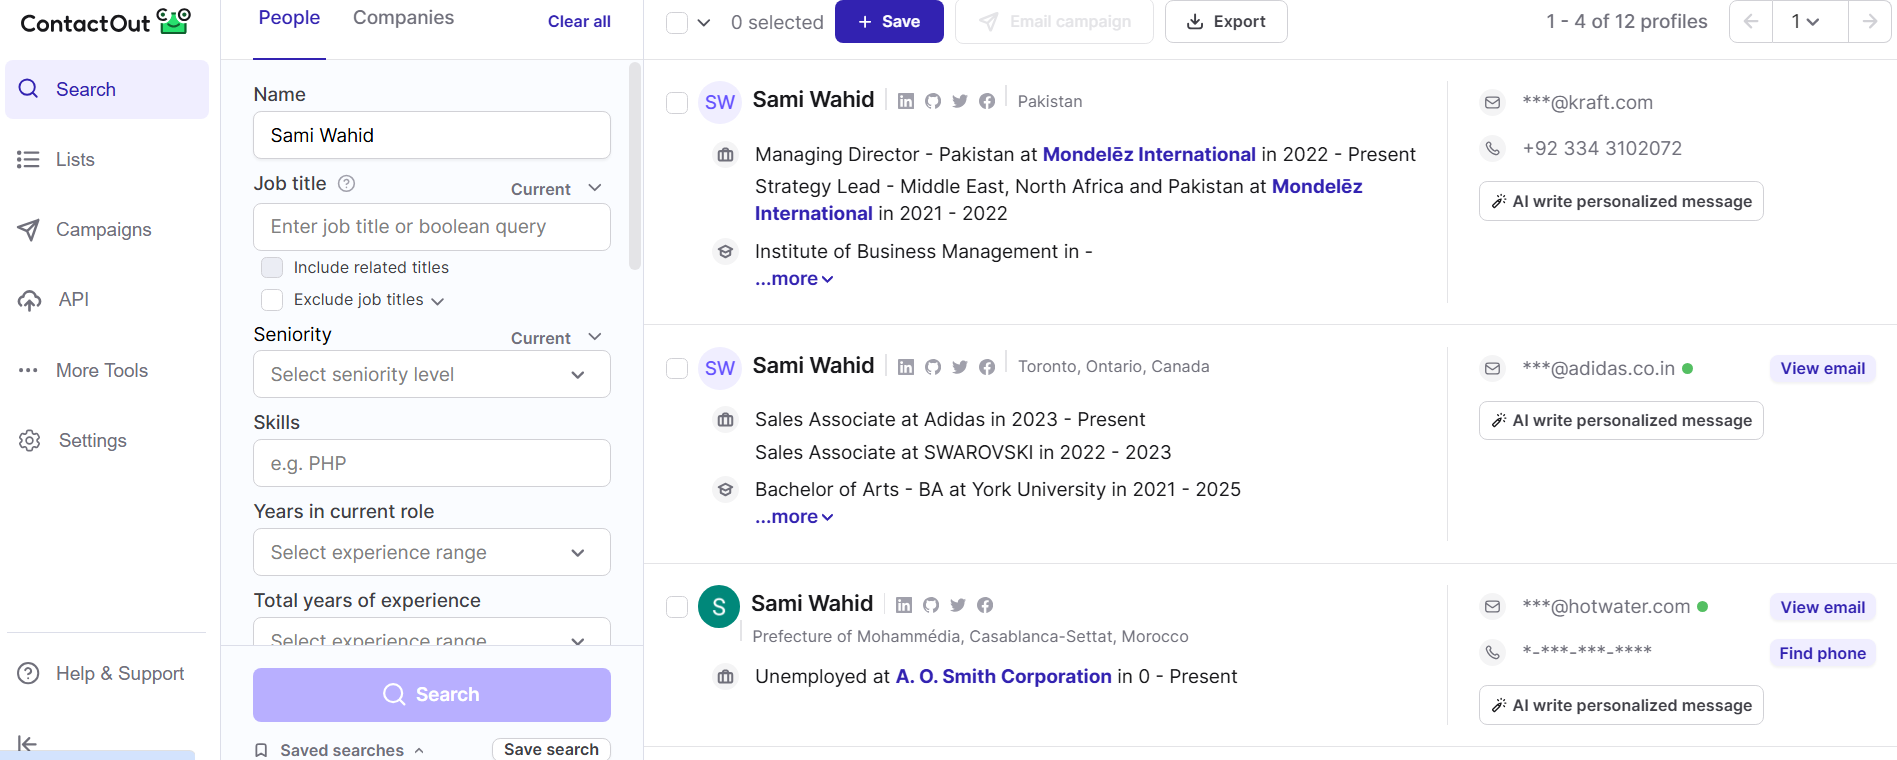View email for ***@adidas.co.in
This screenshot has width=1897, height=760.
[x=1822, y=368]
